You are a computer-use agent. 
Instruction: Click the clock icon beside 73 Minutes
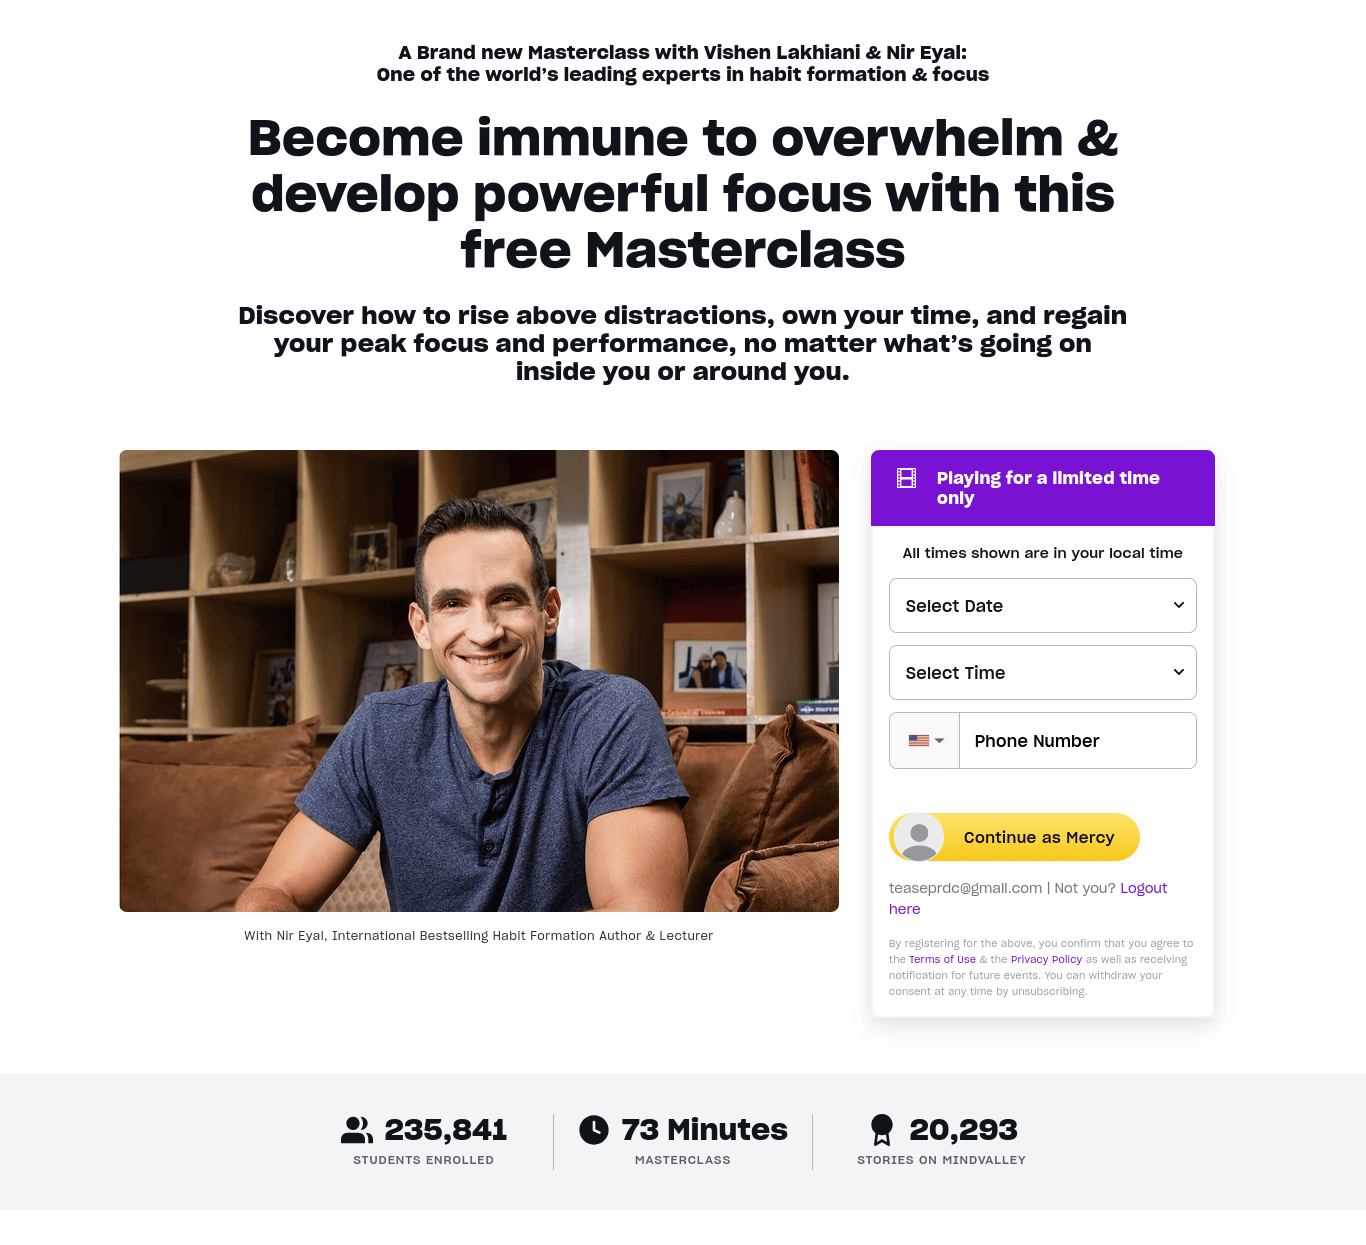point(594,1130)
